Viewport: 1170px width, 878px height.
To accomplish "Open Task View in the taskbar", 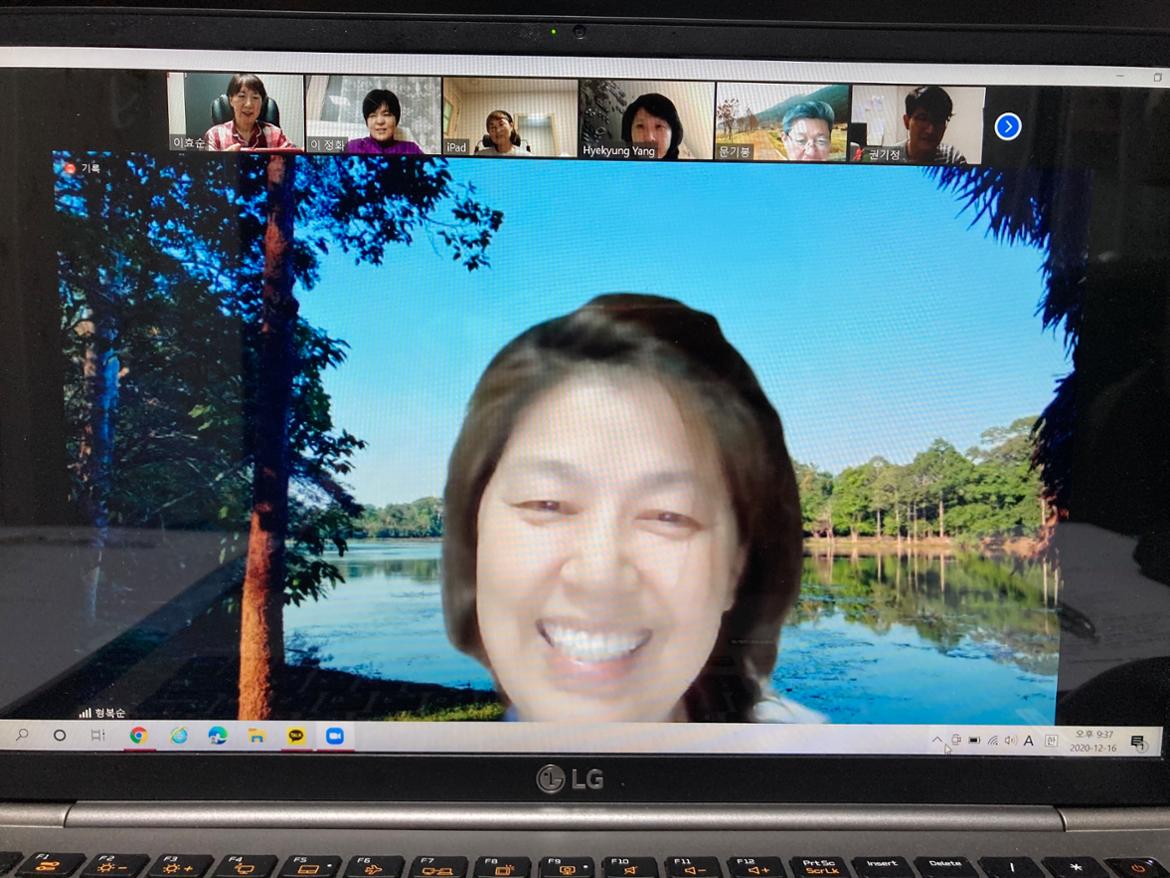I will (x=97, y=735).
